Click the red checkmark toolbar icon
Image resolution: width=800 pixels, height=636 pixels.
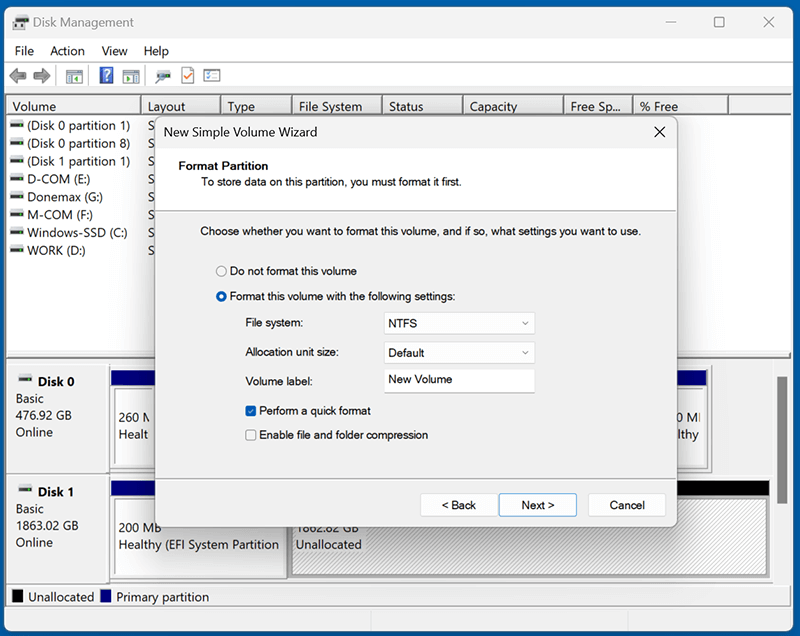click(x=187, y=75)
